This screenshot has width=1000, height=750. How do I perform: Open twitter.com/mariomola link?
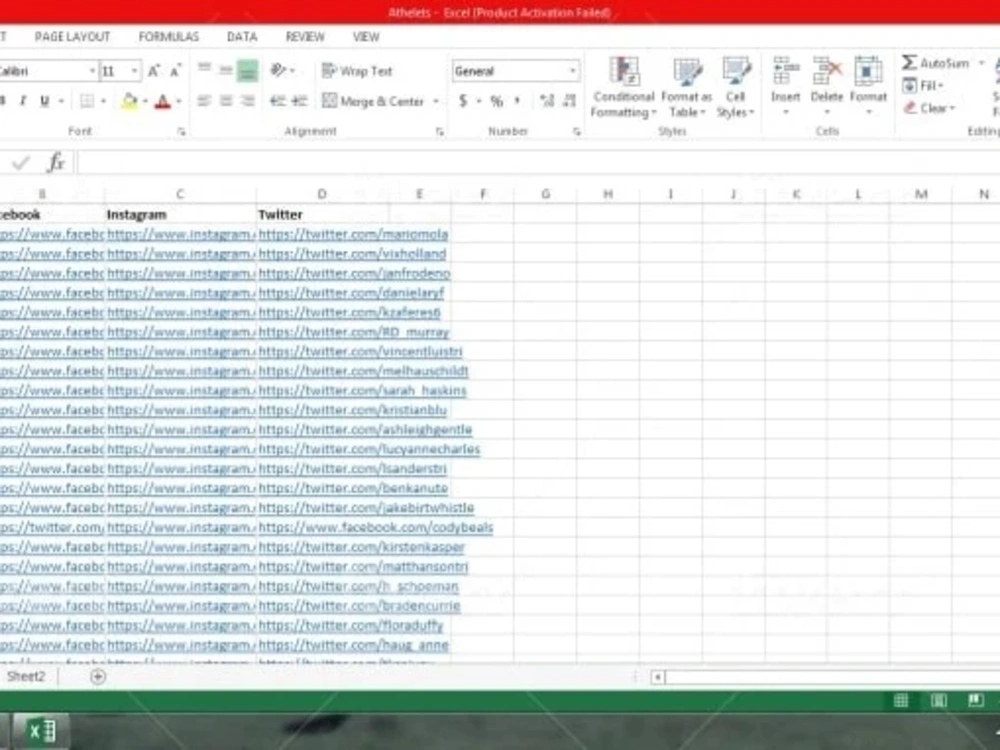pos(353,234)
